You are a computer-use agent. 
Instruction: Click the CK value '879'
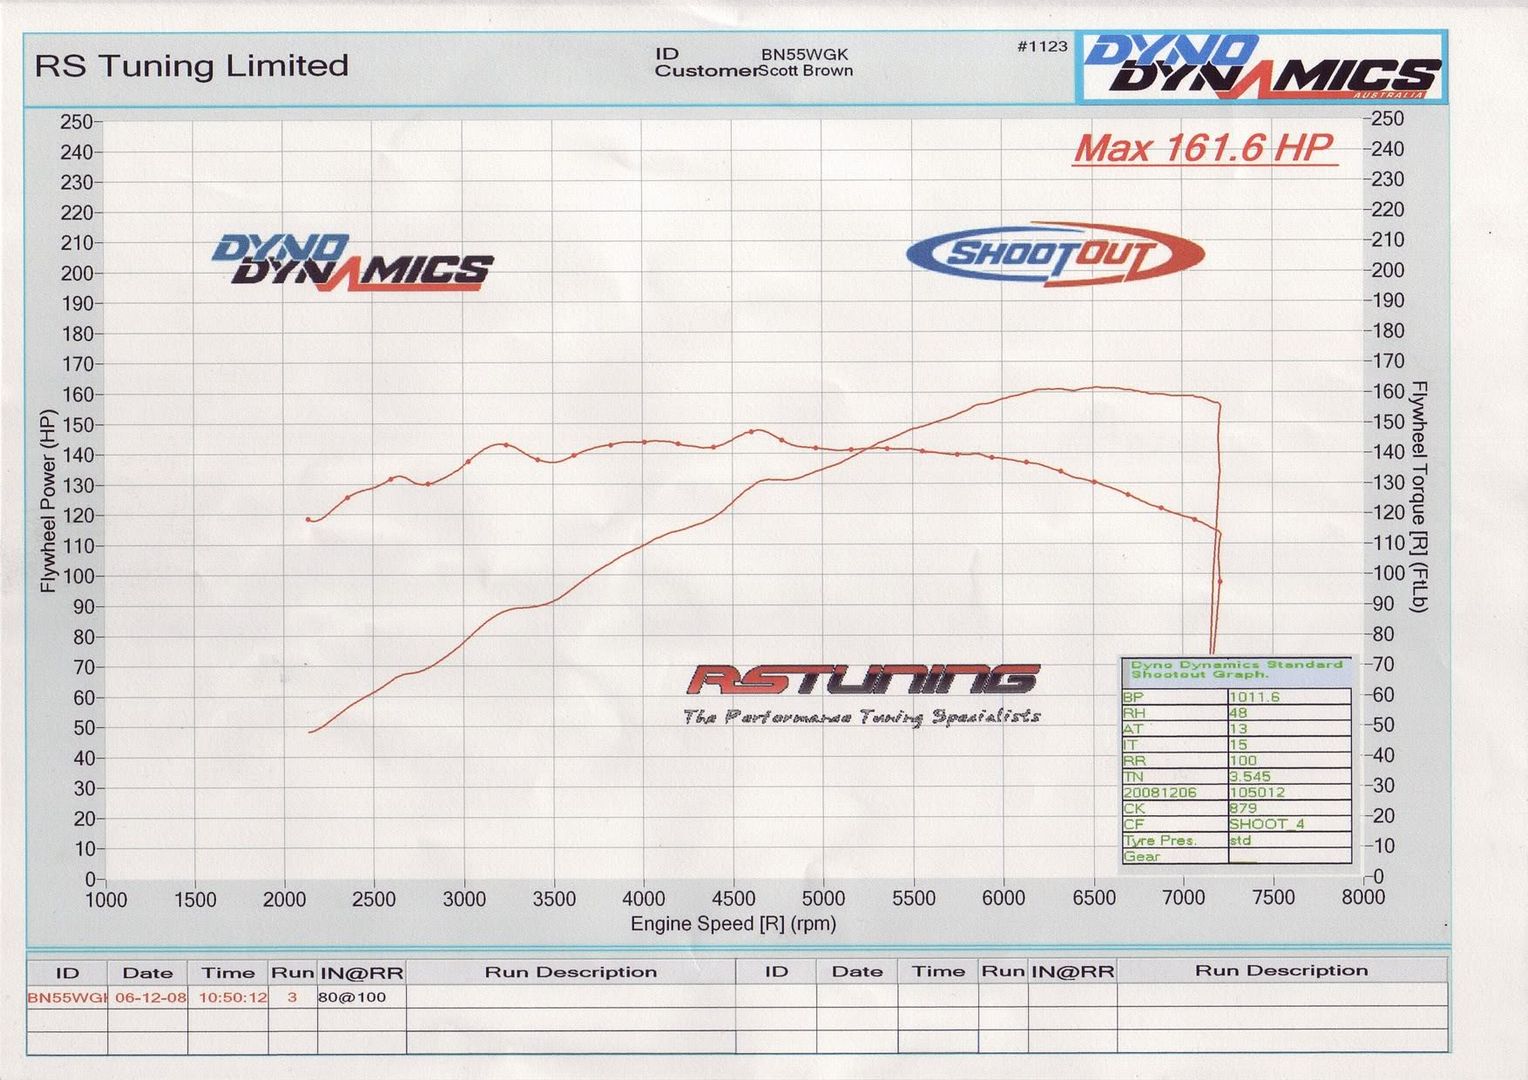click(1243, 808)
